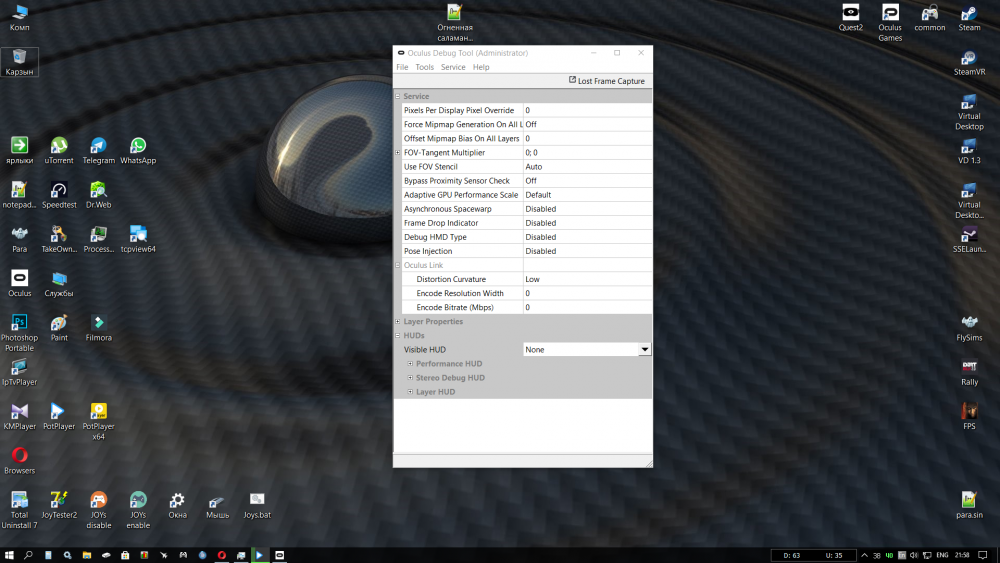
Task: Expand the Performance HUD section
Action: (x=410, y=364)
